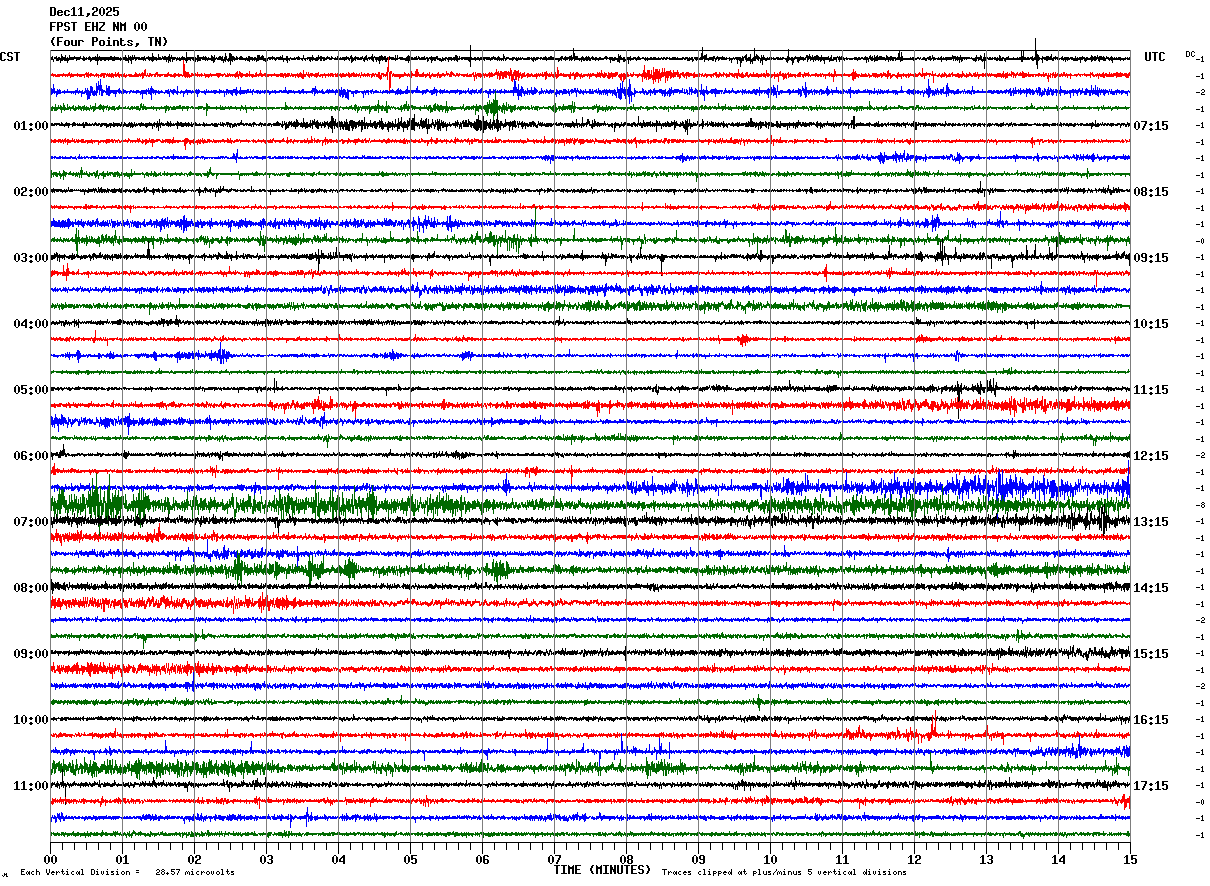Select the 06:00 CST row label
Viewport: 1210px width, 886px height.
point(31,456)
